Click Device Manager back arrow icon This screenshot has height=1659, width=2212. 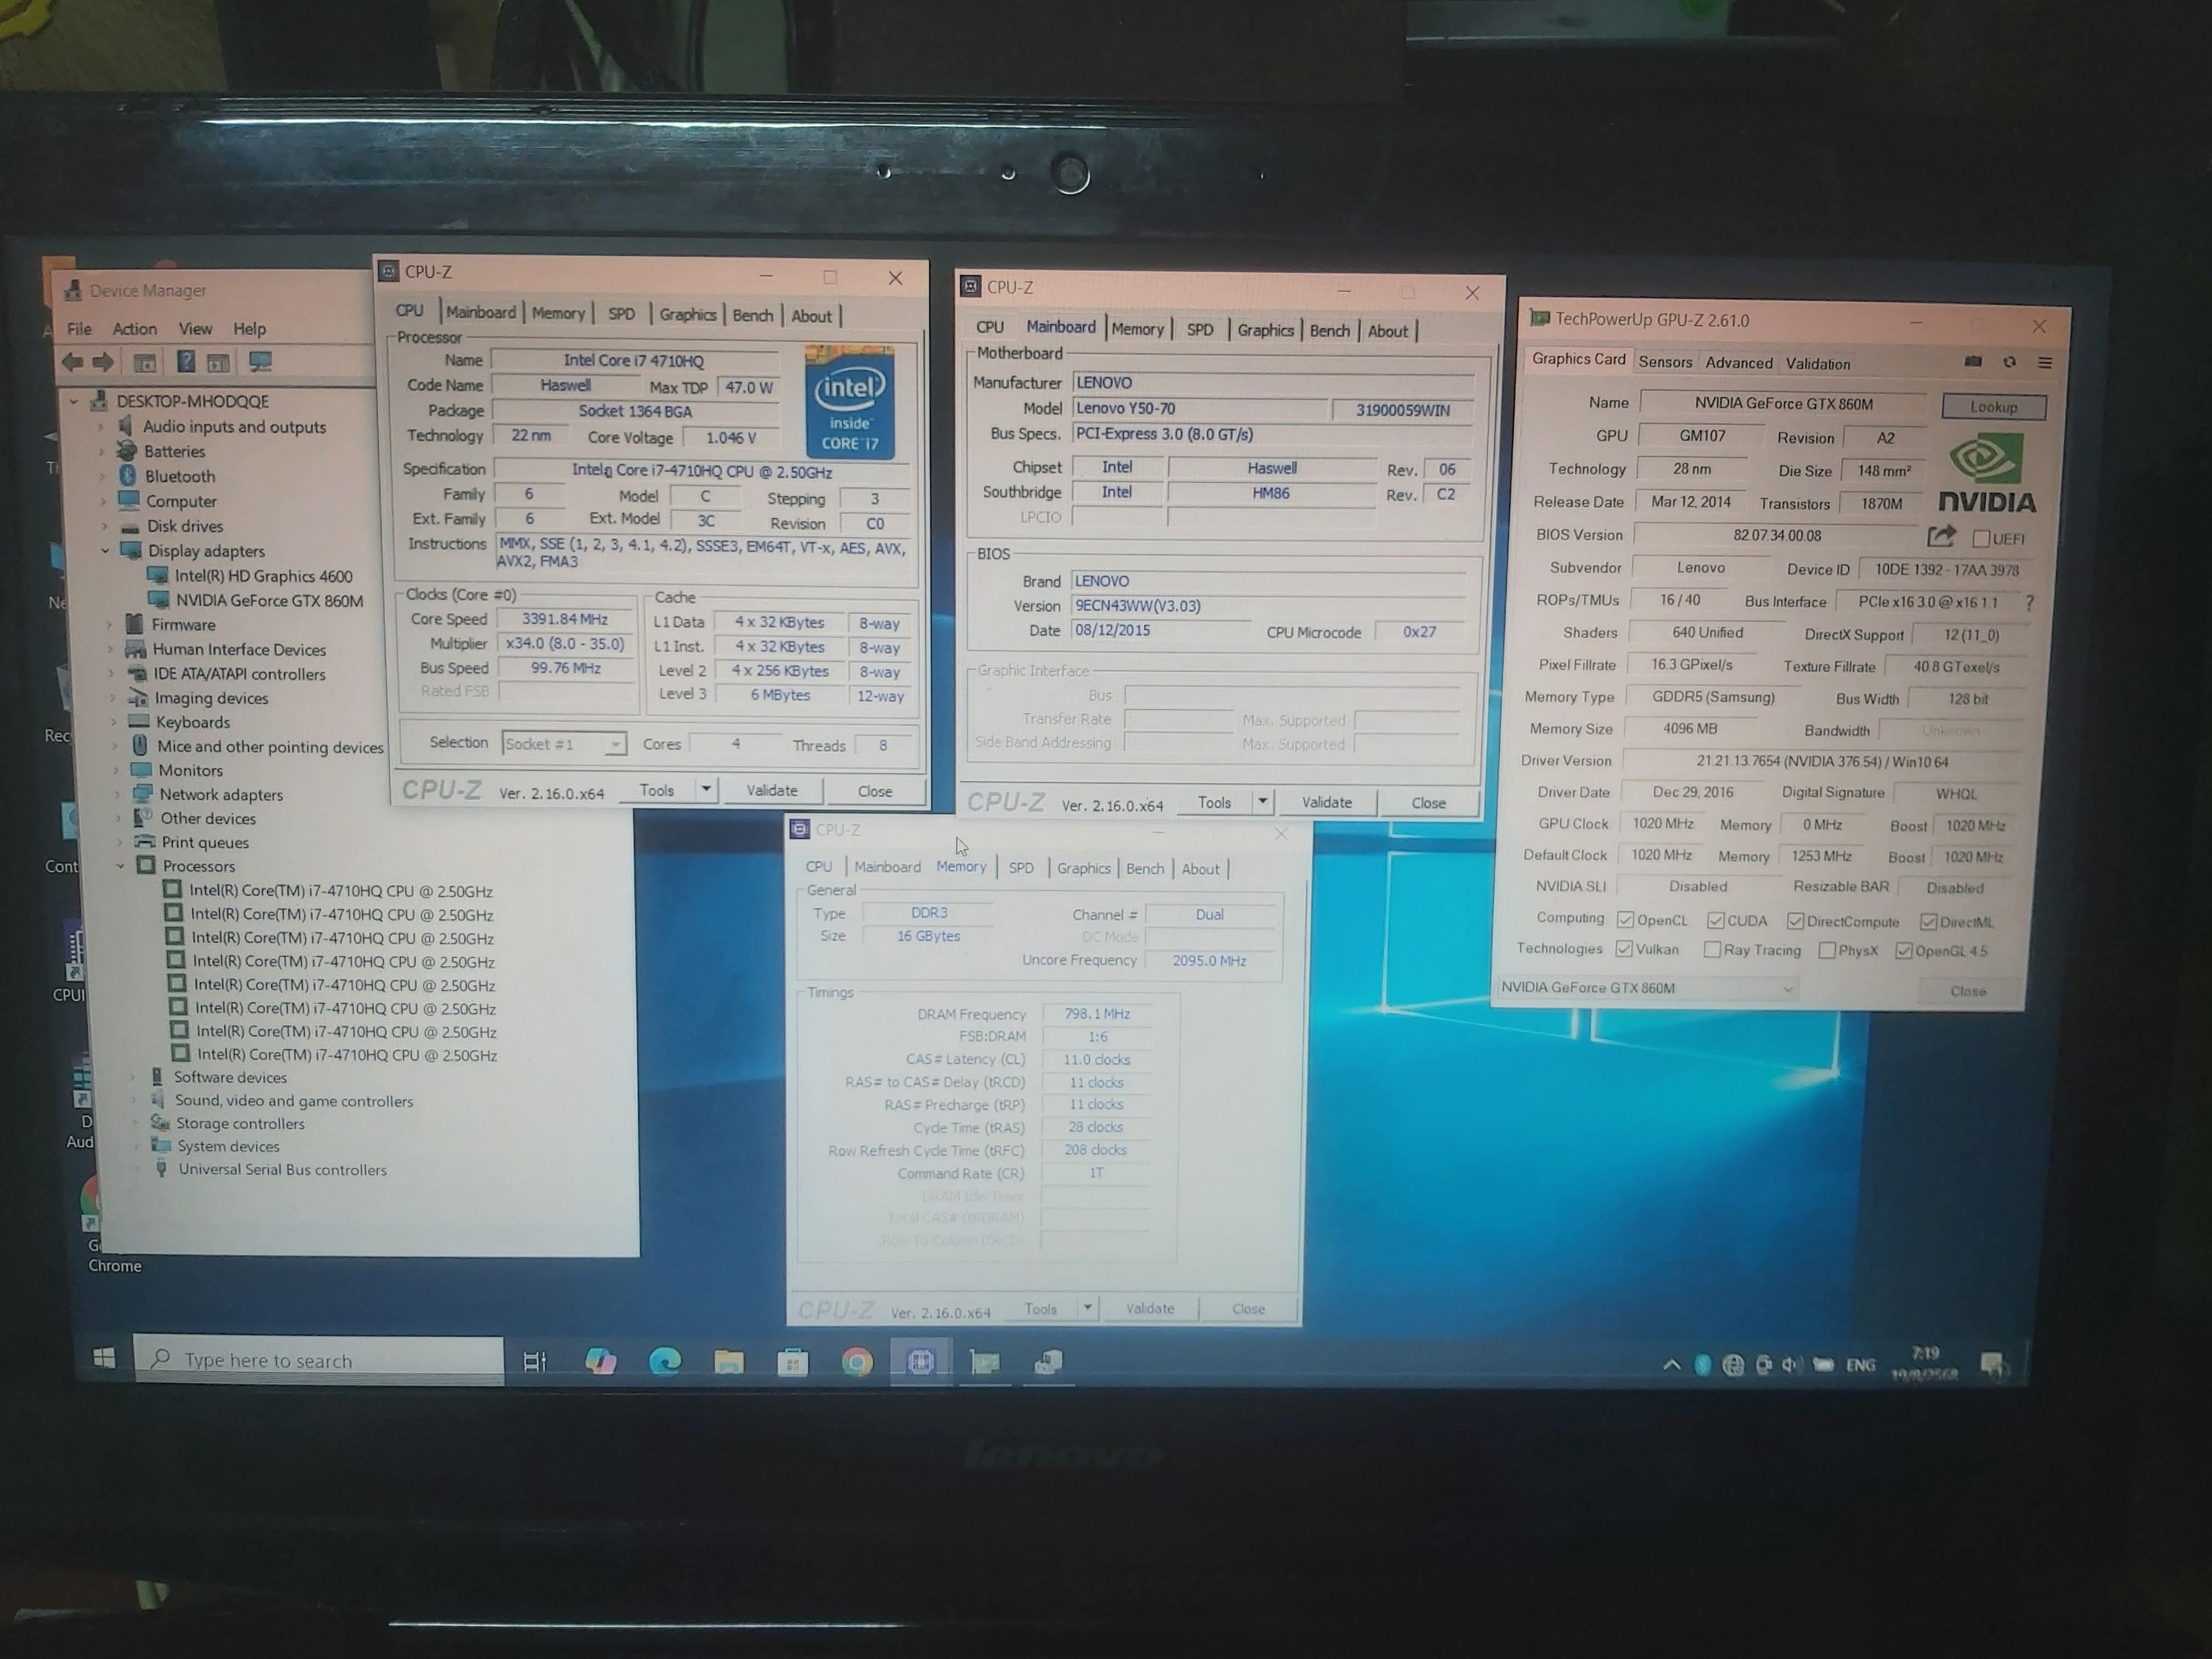pos(72,362)
